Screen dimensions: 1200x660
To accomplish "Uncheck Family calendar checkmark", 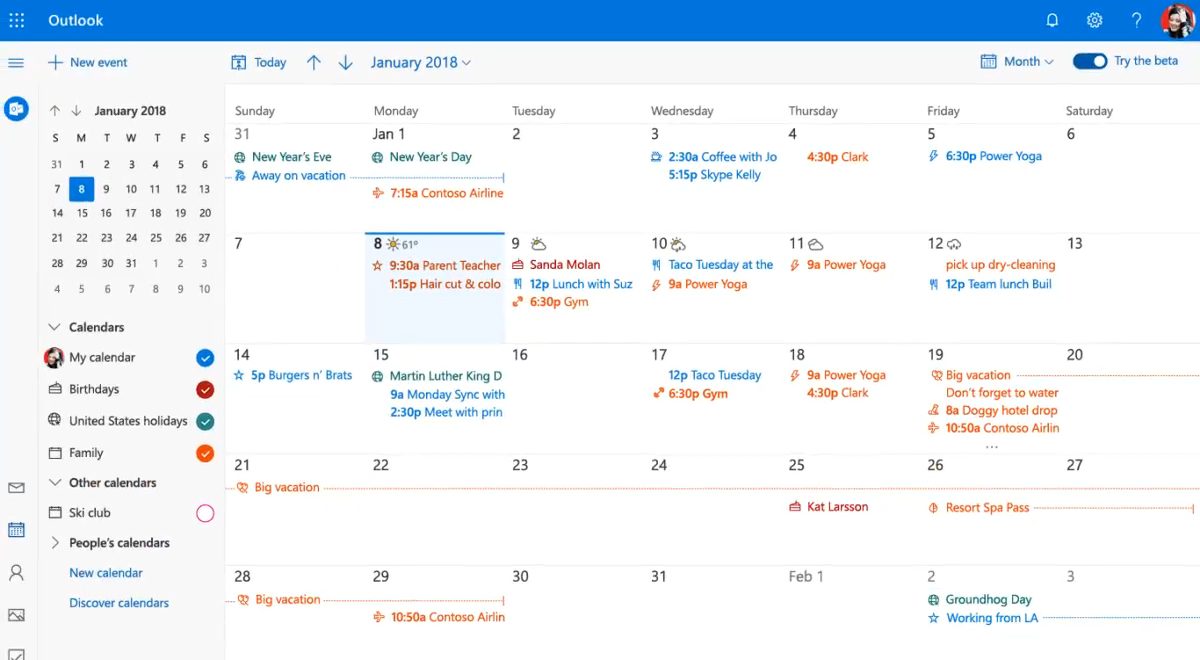I will click(205, 454).
